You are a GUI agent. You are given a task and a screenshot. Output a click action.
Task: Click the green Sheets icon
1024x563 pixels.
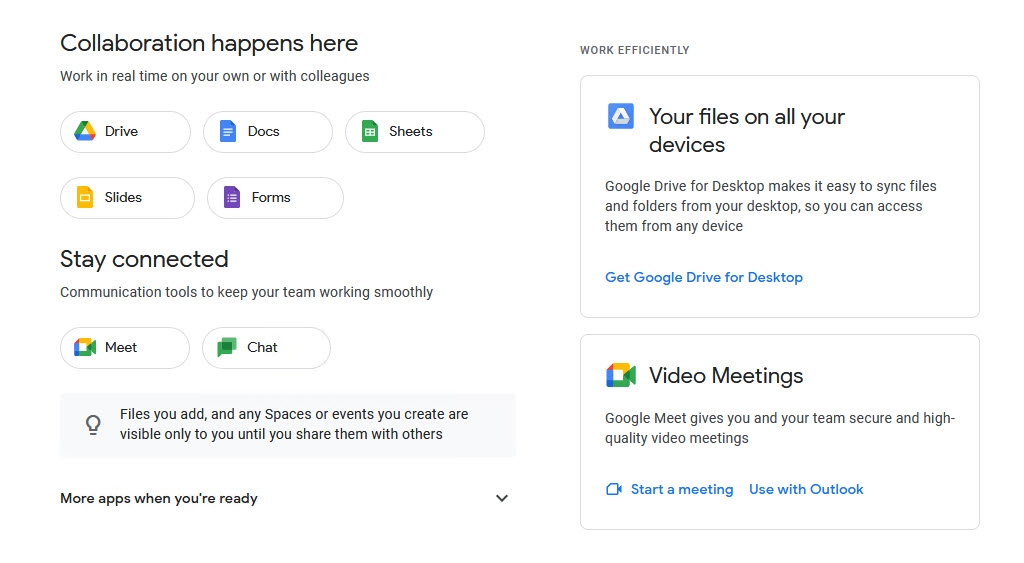click(x=370, y=131)
